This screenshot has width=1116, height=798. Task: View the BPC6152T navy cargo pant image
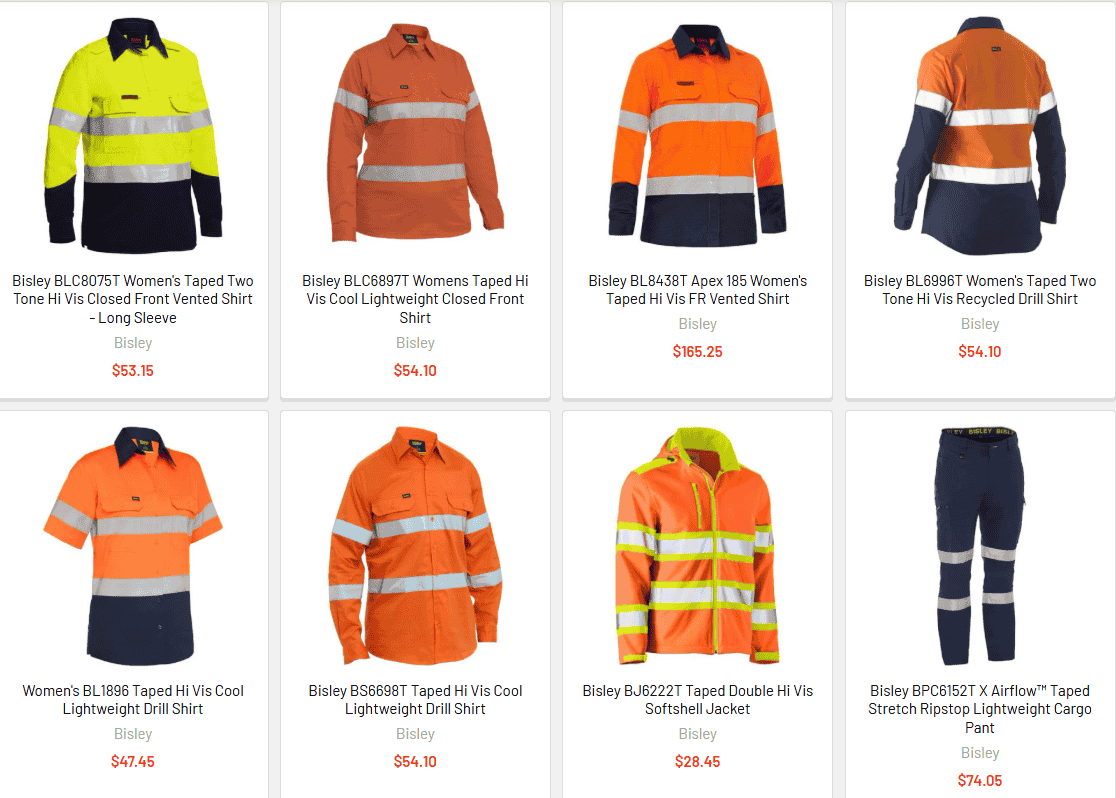click(x=979, y=545)
